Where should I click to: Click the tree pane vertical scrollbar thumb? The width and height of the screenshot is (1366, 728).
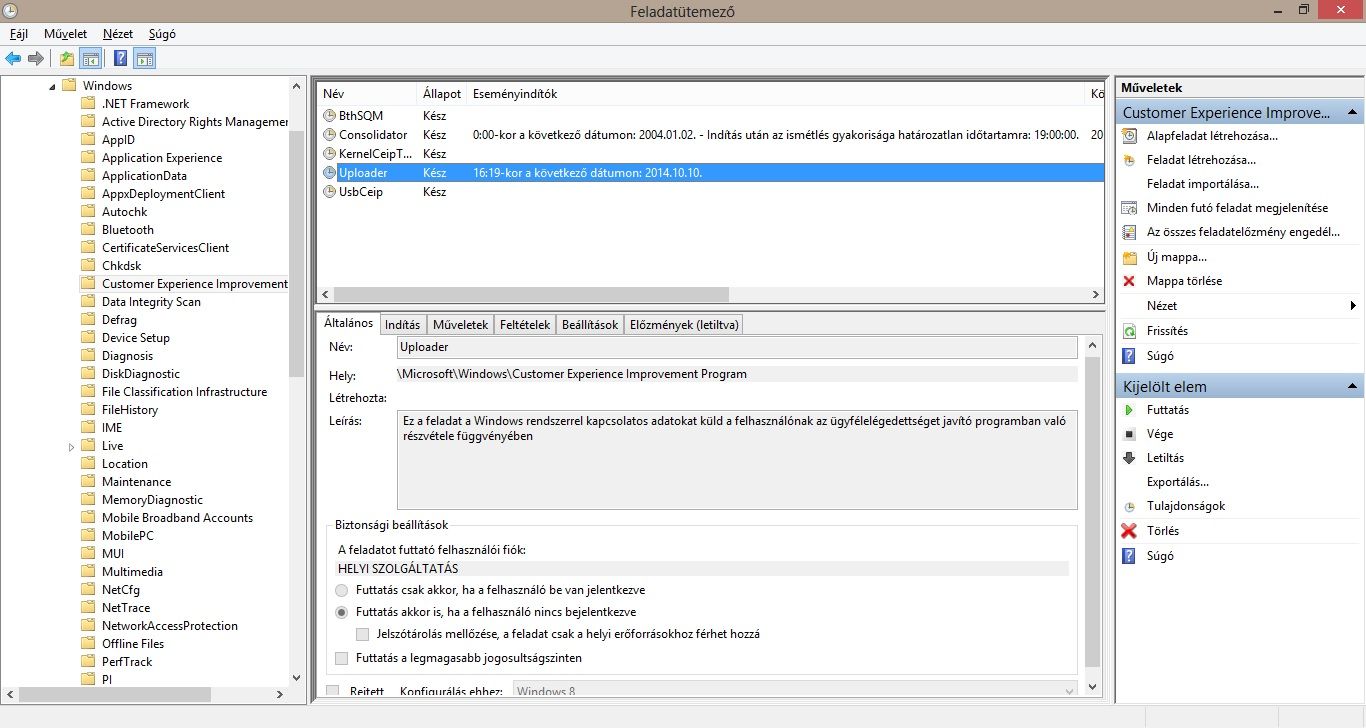coord(296,252)
